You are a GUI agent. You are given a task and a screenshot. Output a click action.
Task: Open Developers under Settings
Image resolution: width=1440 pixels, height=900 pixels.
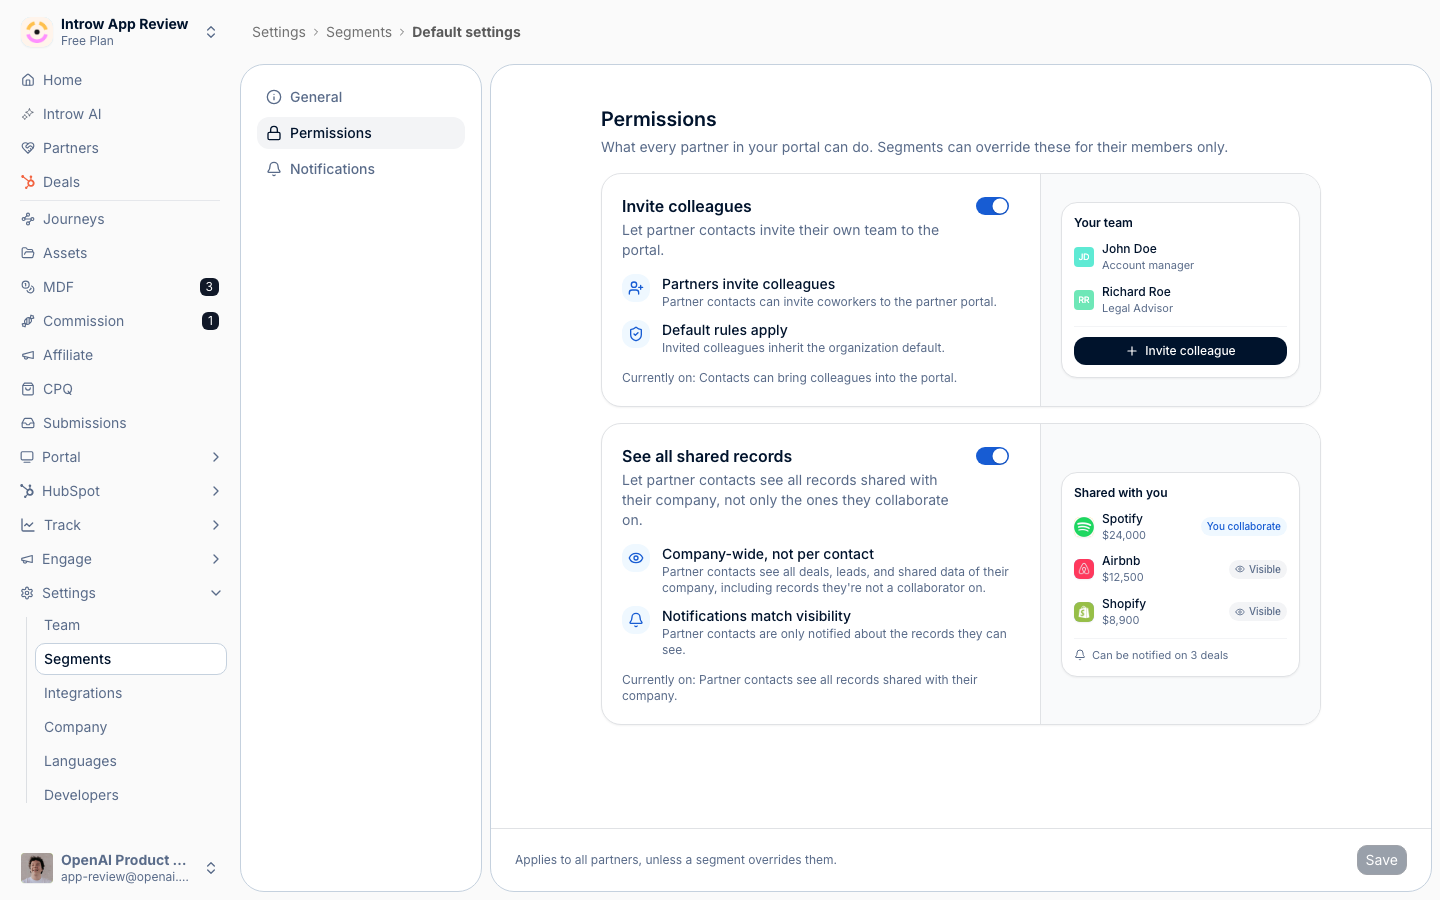click(x=131, y=795)
